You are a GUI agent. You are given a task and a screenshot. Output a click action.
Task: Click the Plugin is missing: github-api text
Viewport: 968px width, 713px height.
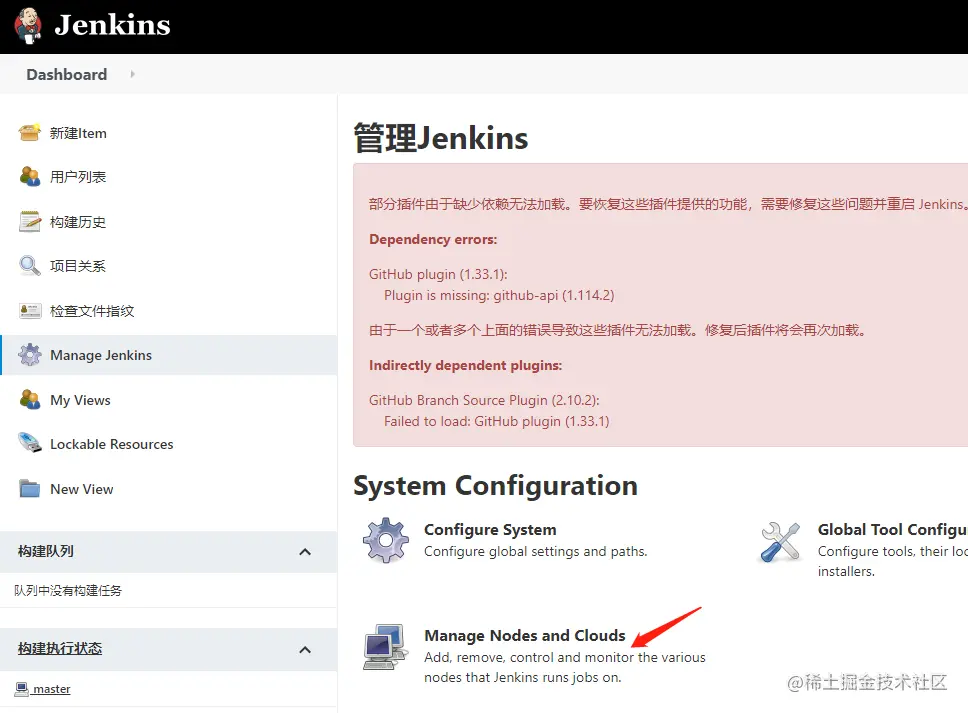tap(499, 295)
